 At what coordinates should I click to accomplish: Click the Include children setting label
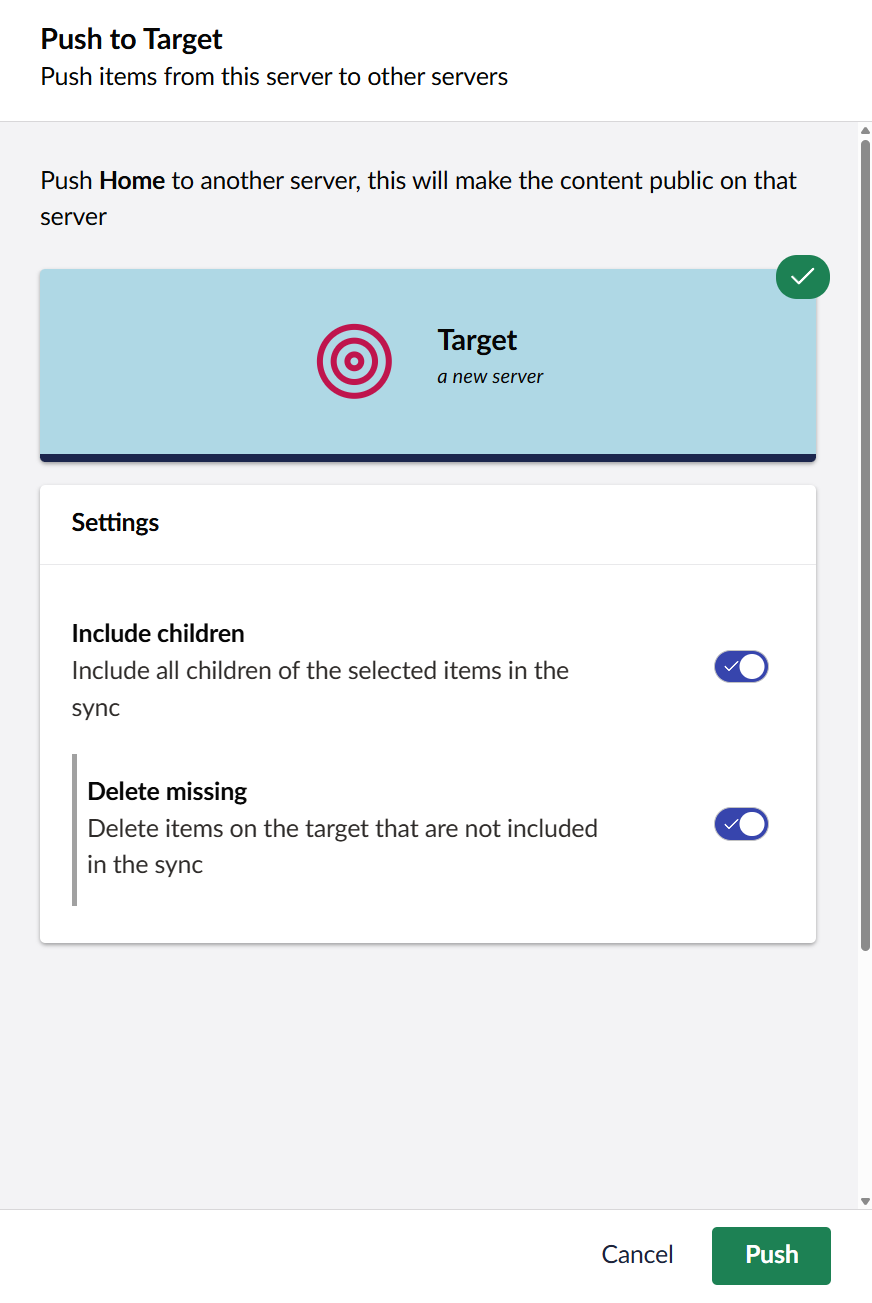(x=157, y=633)
